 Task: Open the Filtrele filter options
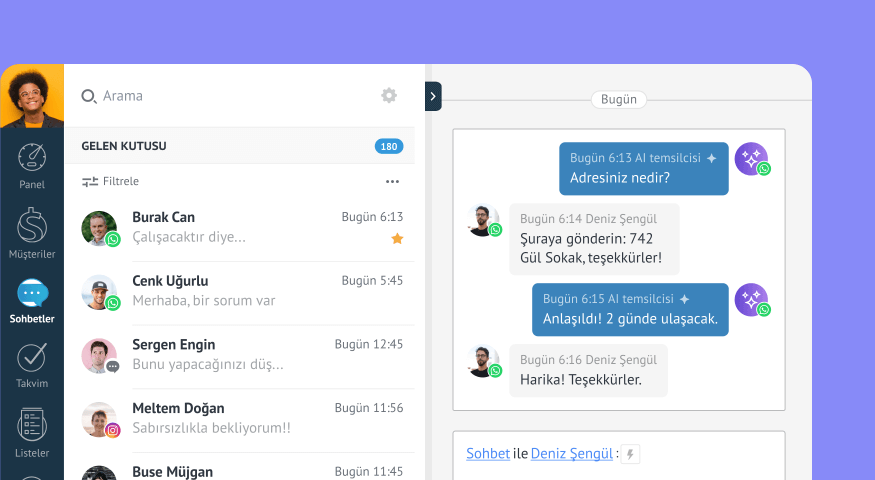[110, 181]
